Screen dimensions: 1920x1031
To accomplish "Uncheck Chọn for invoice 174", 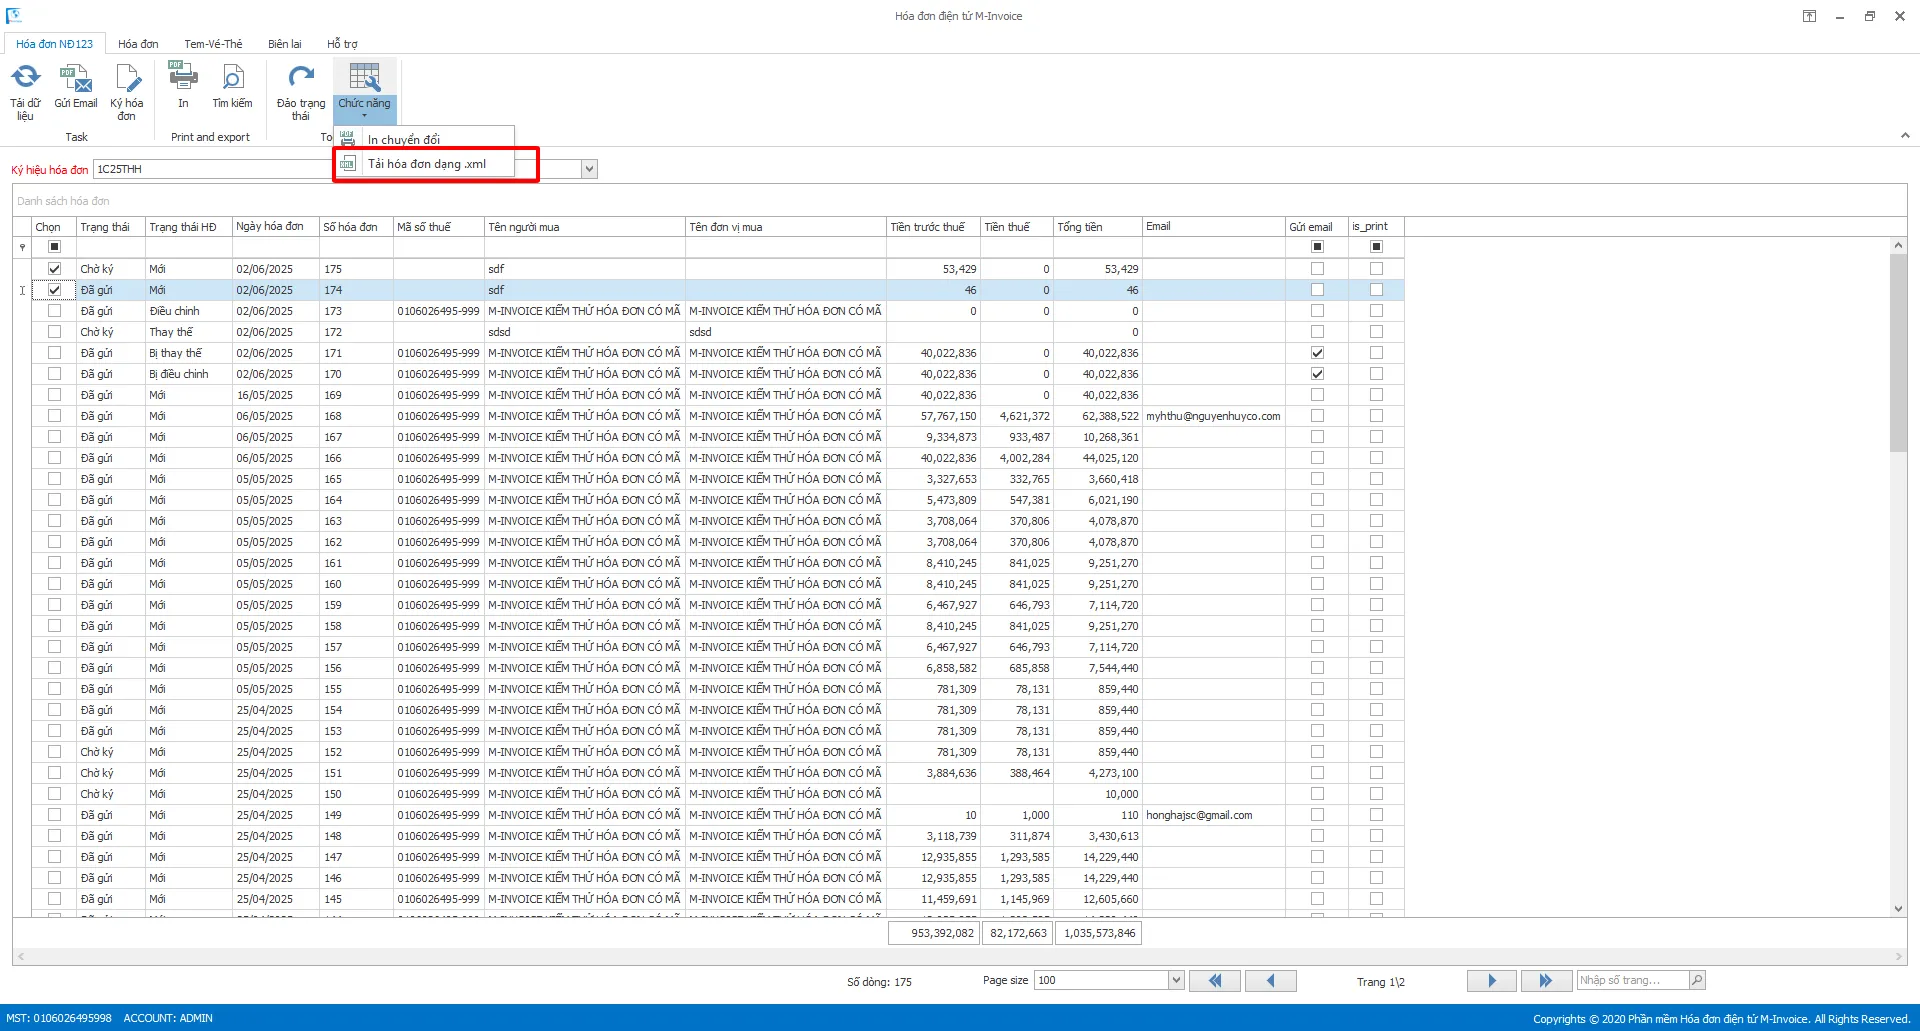I will pyautogui.click(x=55, y=290).
